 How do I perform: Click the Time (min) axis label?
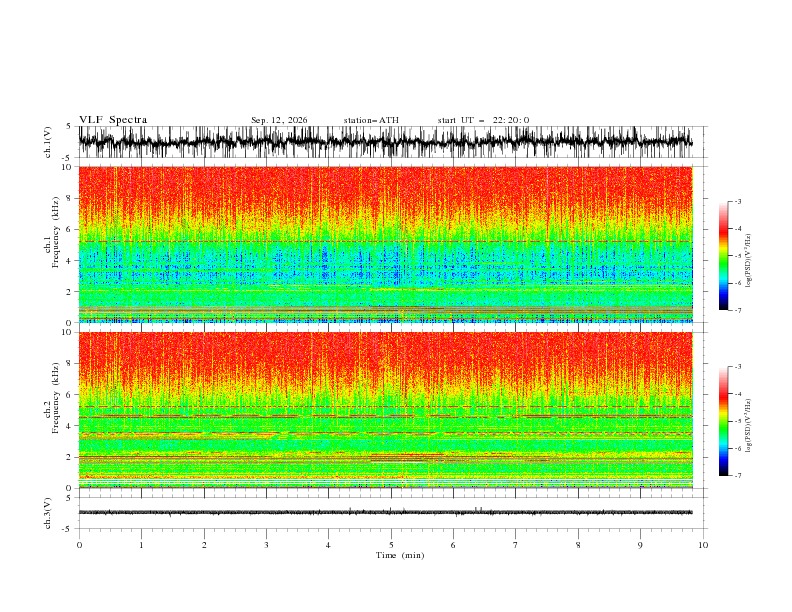tap(400, 555)
